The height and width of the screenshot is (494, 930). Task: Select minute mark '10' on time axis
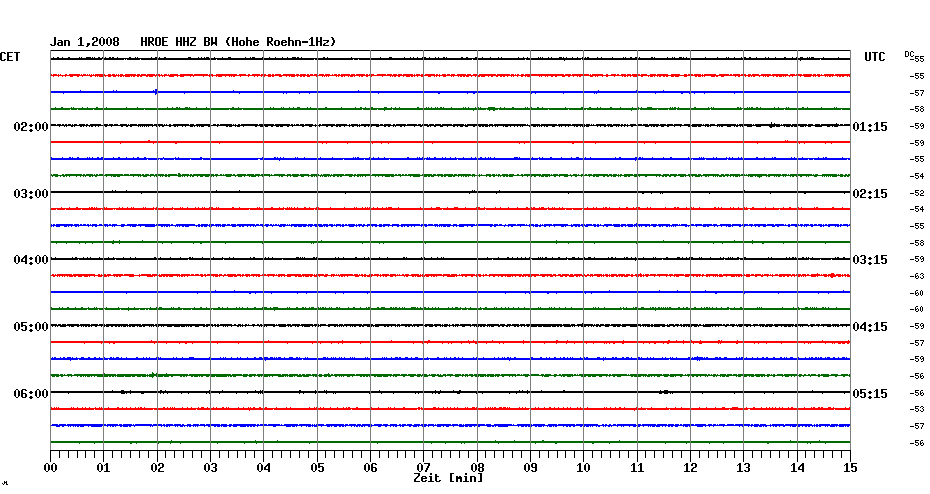pos(584,468)
